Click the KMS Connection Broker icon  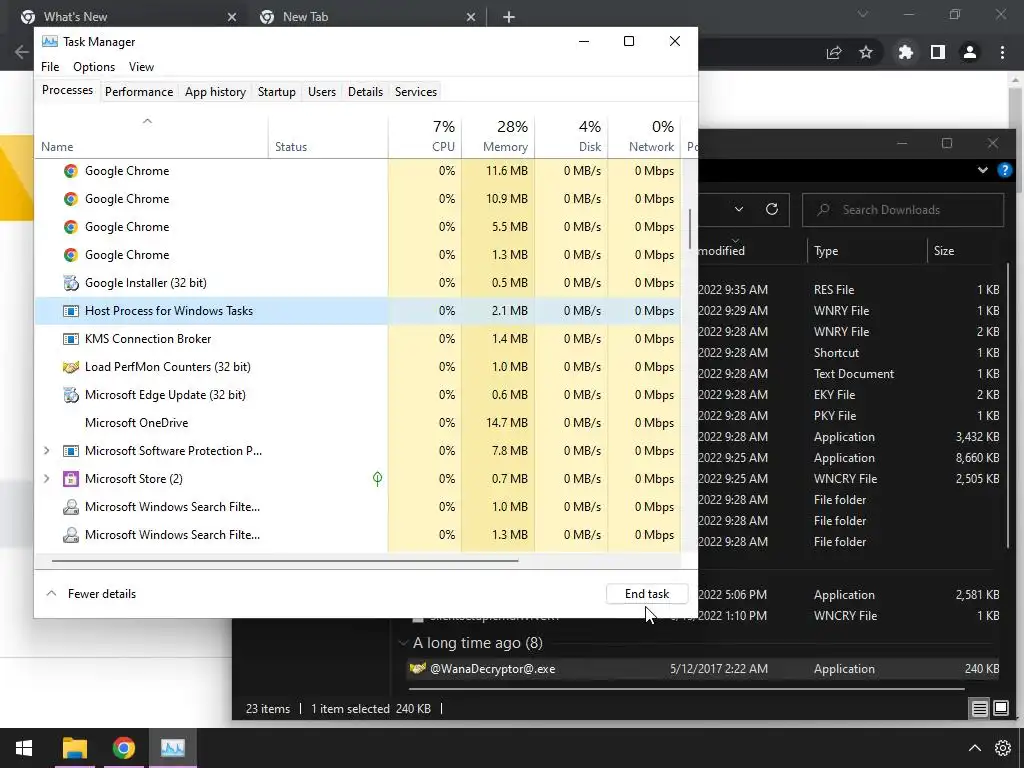(x=71, y=339)
